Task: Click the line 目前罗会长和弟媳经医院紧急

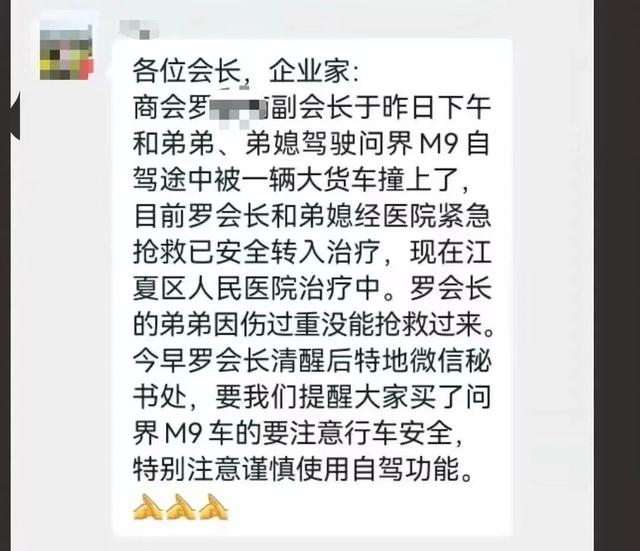Action: [x=312, y=216]
